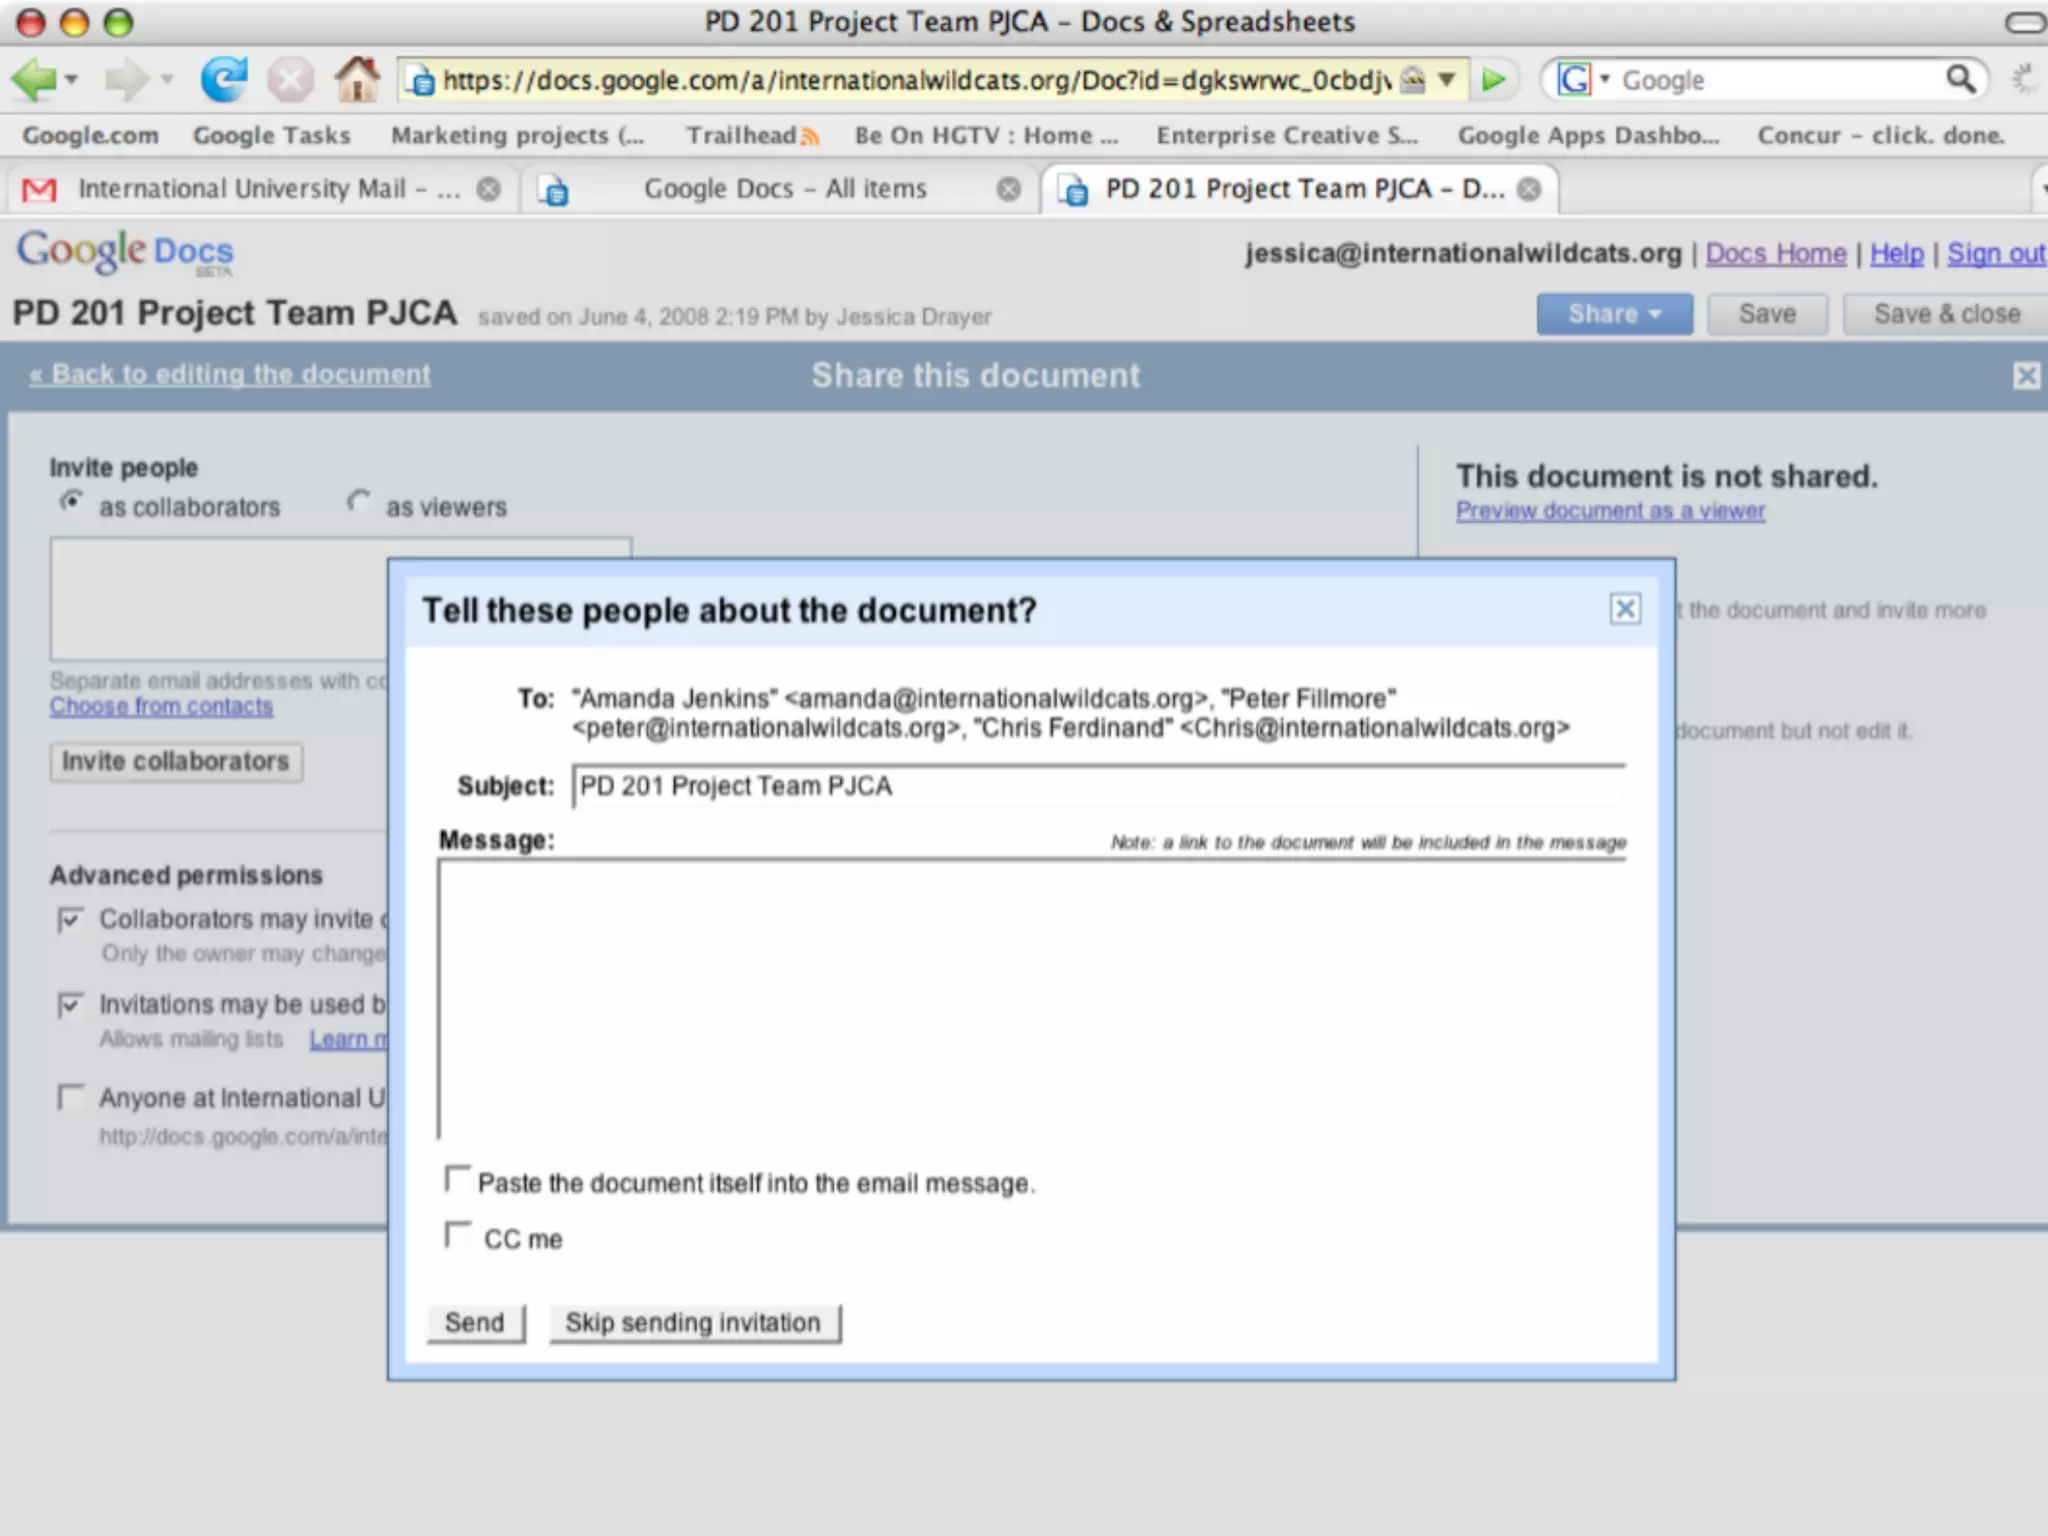Image resolution: width=2048 pixels, height=1536 pixels.
Task: Click the grey forward arrow button
Action: point(127,79)
